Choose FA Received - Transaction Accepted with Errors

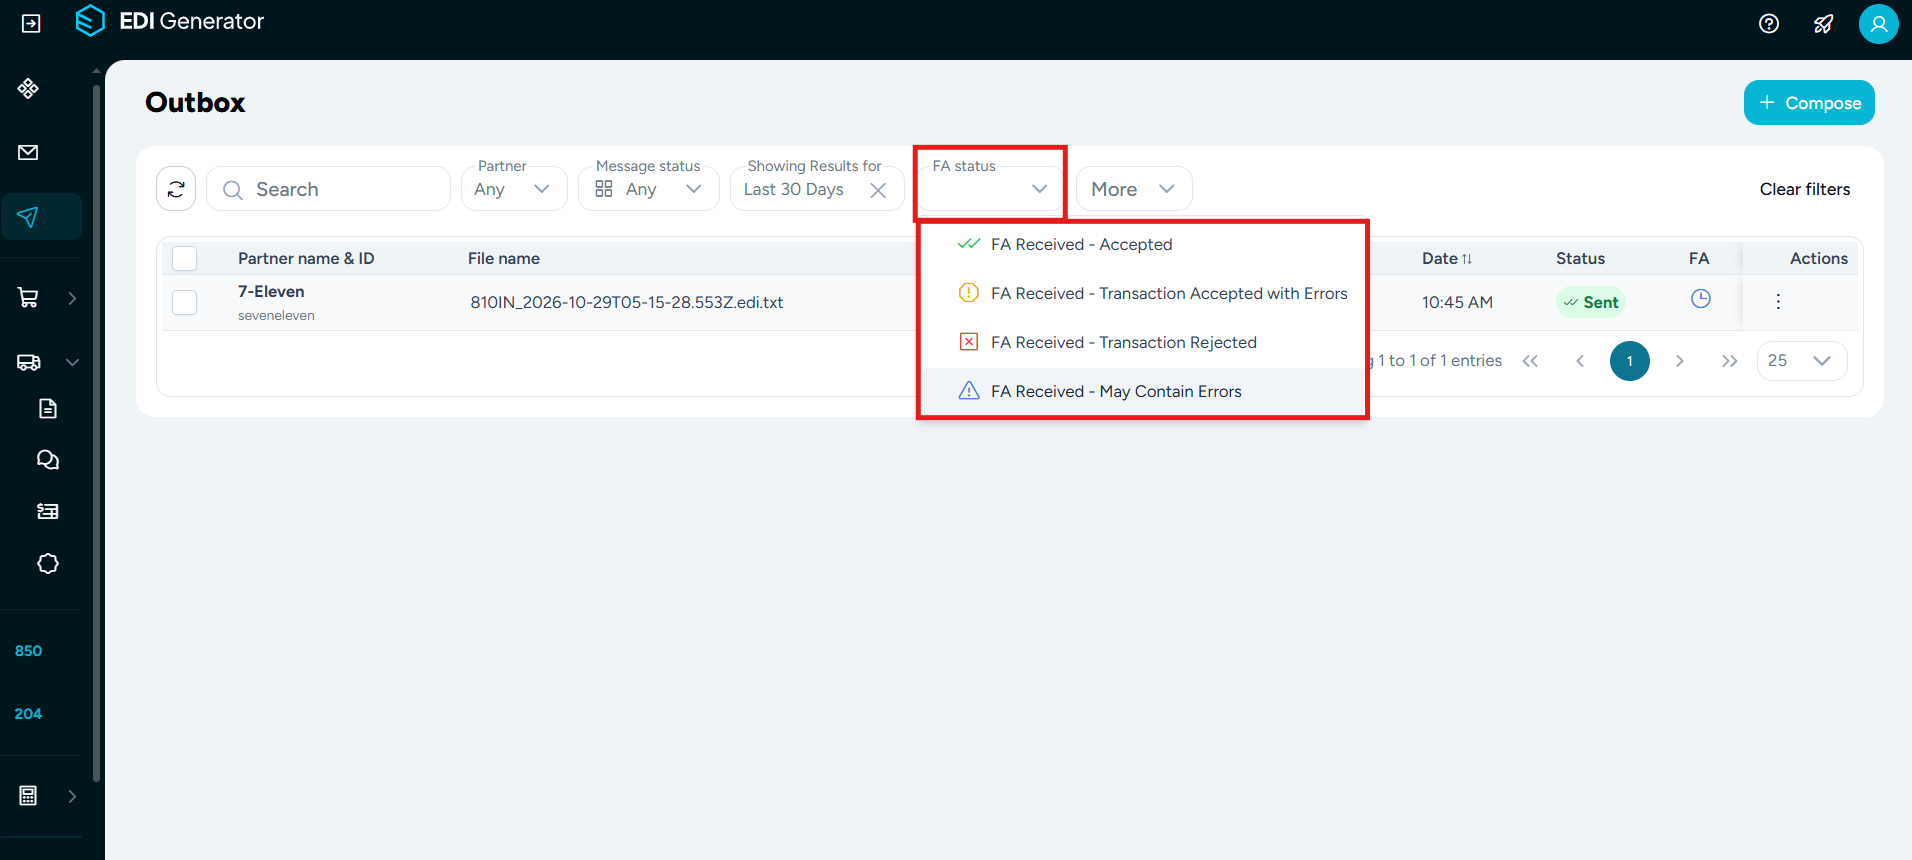point(1143,294)
